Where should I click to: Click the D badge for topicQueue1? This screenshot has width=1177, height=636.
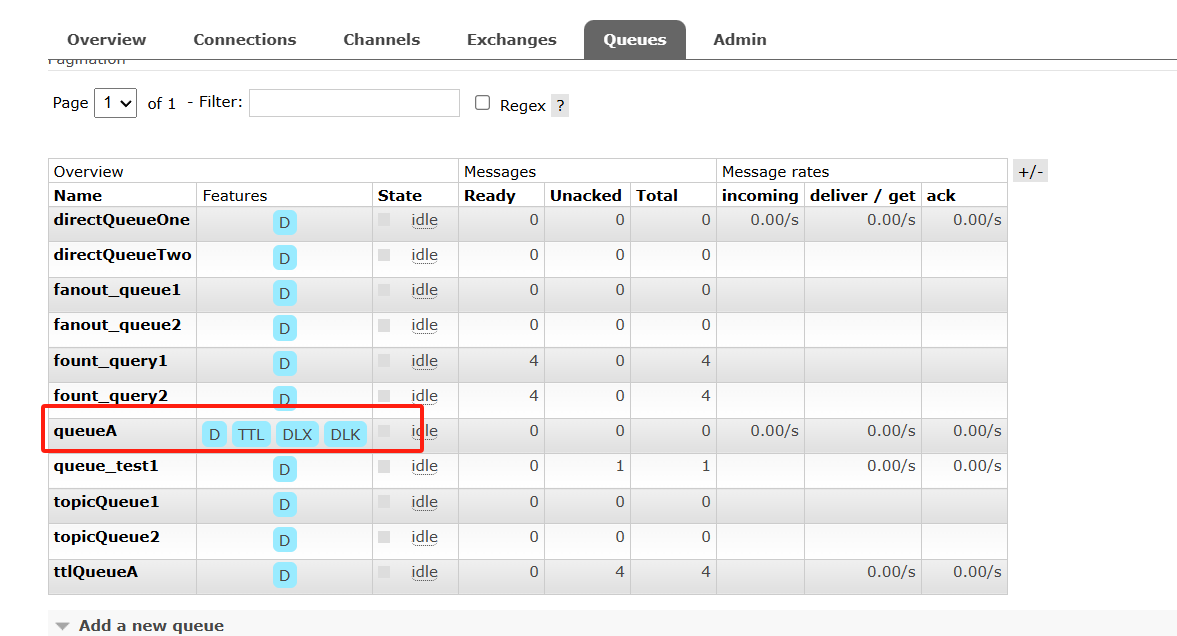click(x=284, y=505)
